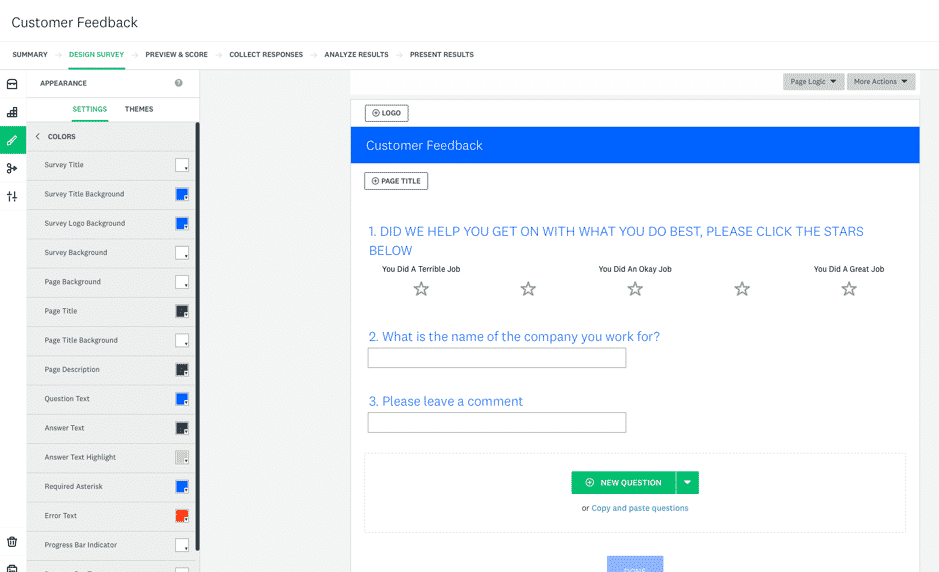This screenshot has height=572, width=939.
Task: Open the More Actions dropdown
Action: (881, 81)
